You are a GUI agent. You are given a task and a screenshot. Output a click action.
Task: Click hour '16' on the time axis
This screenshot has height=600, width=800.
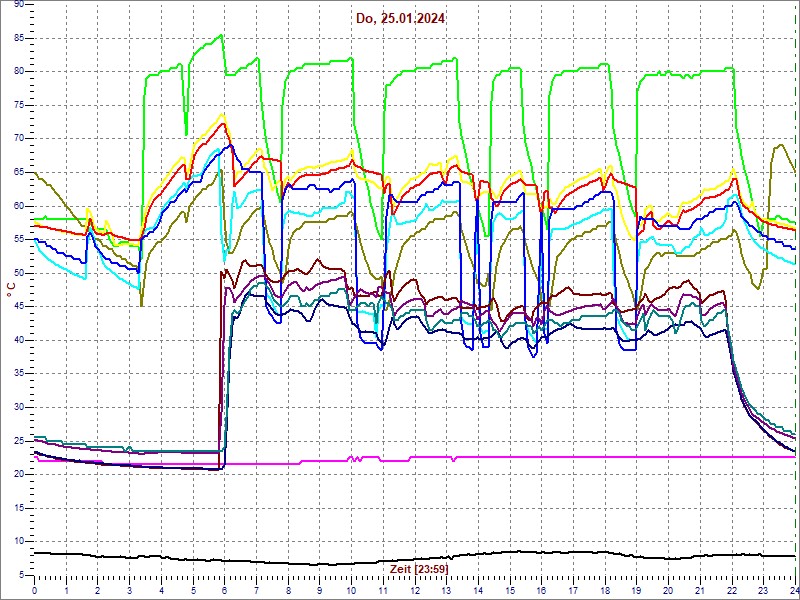542,590
